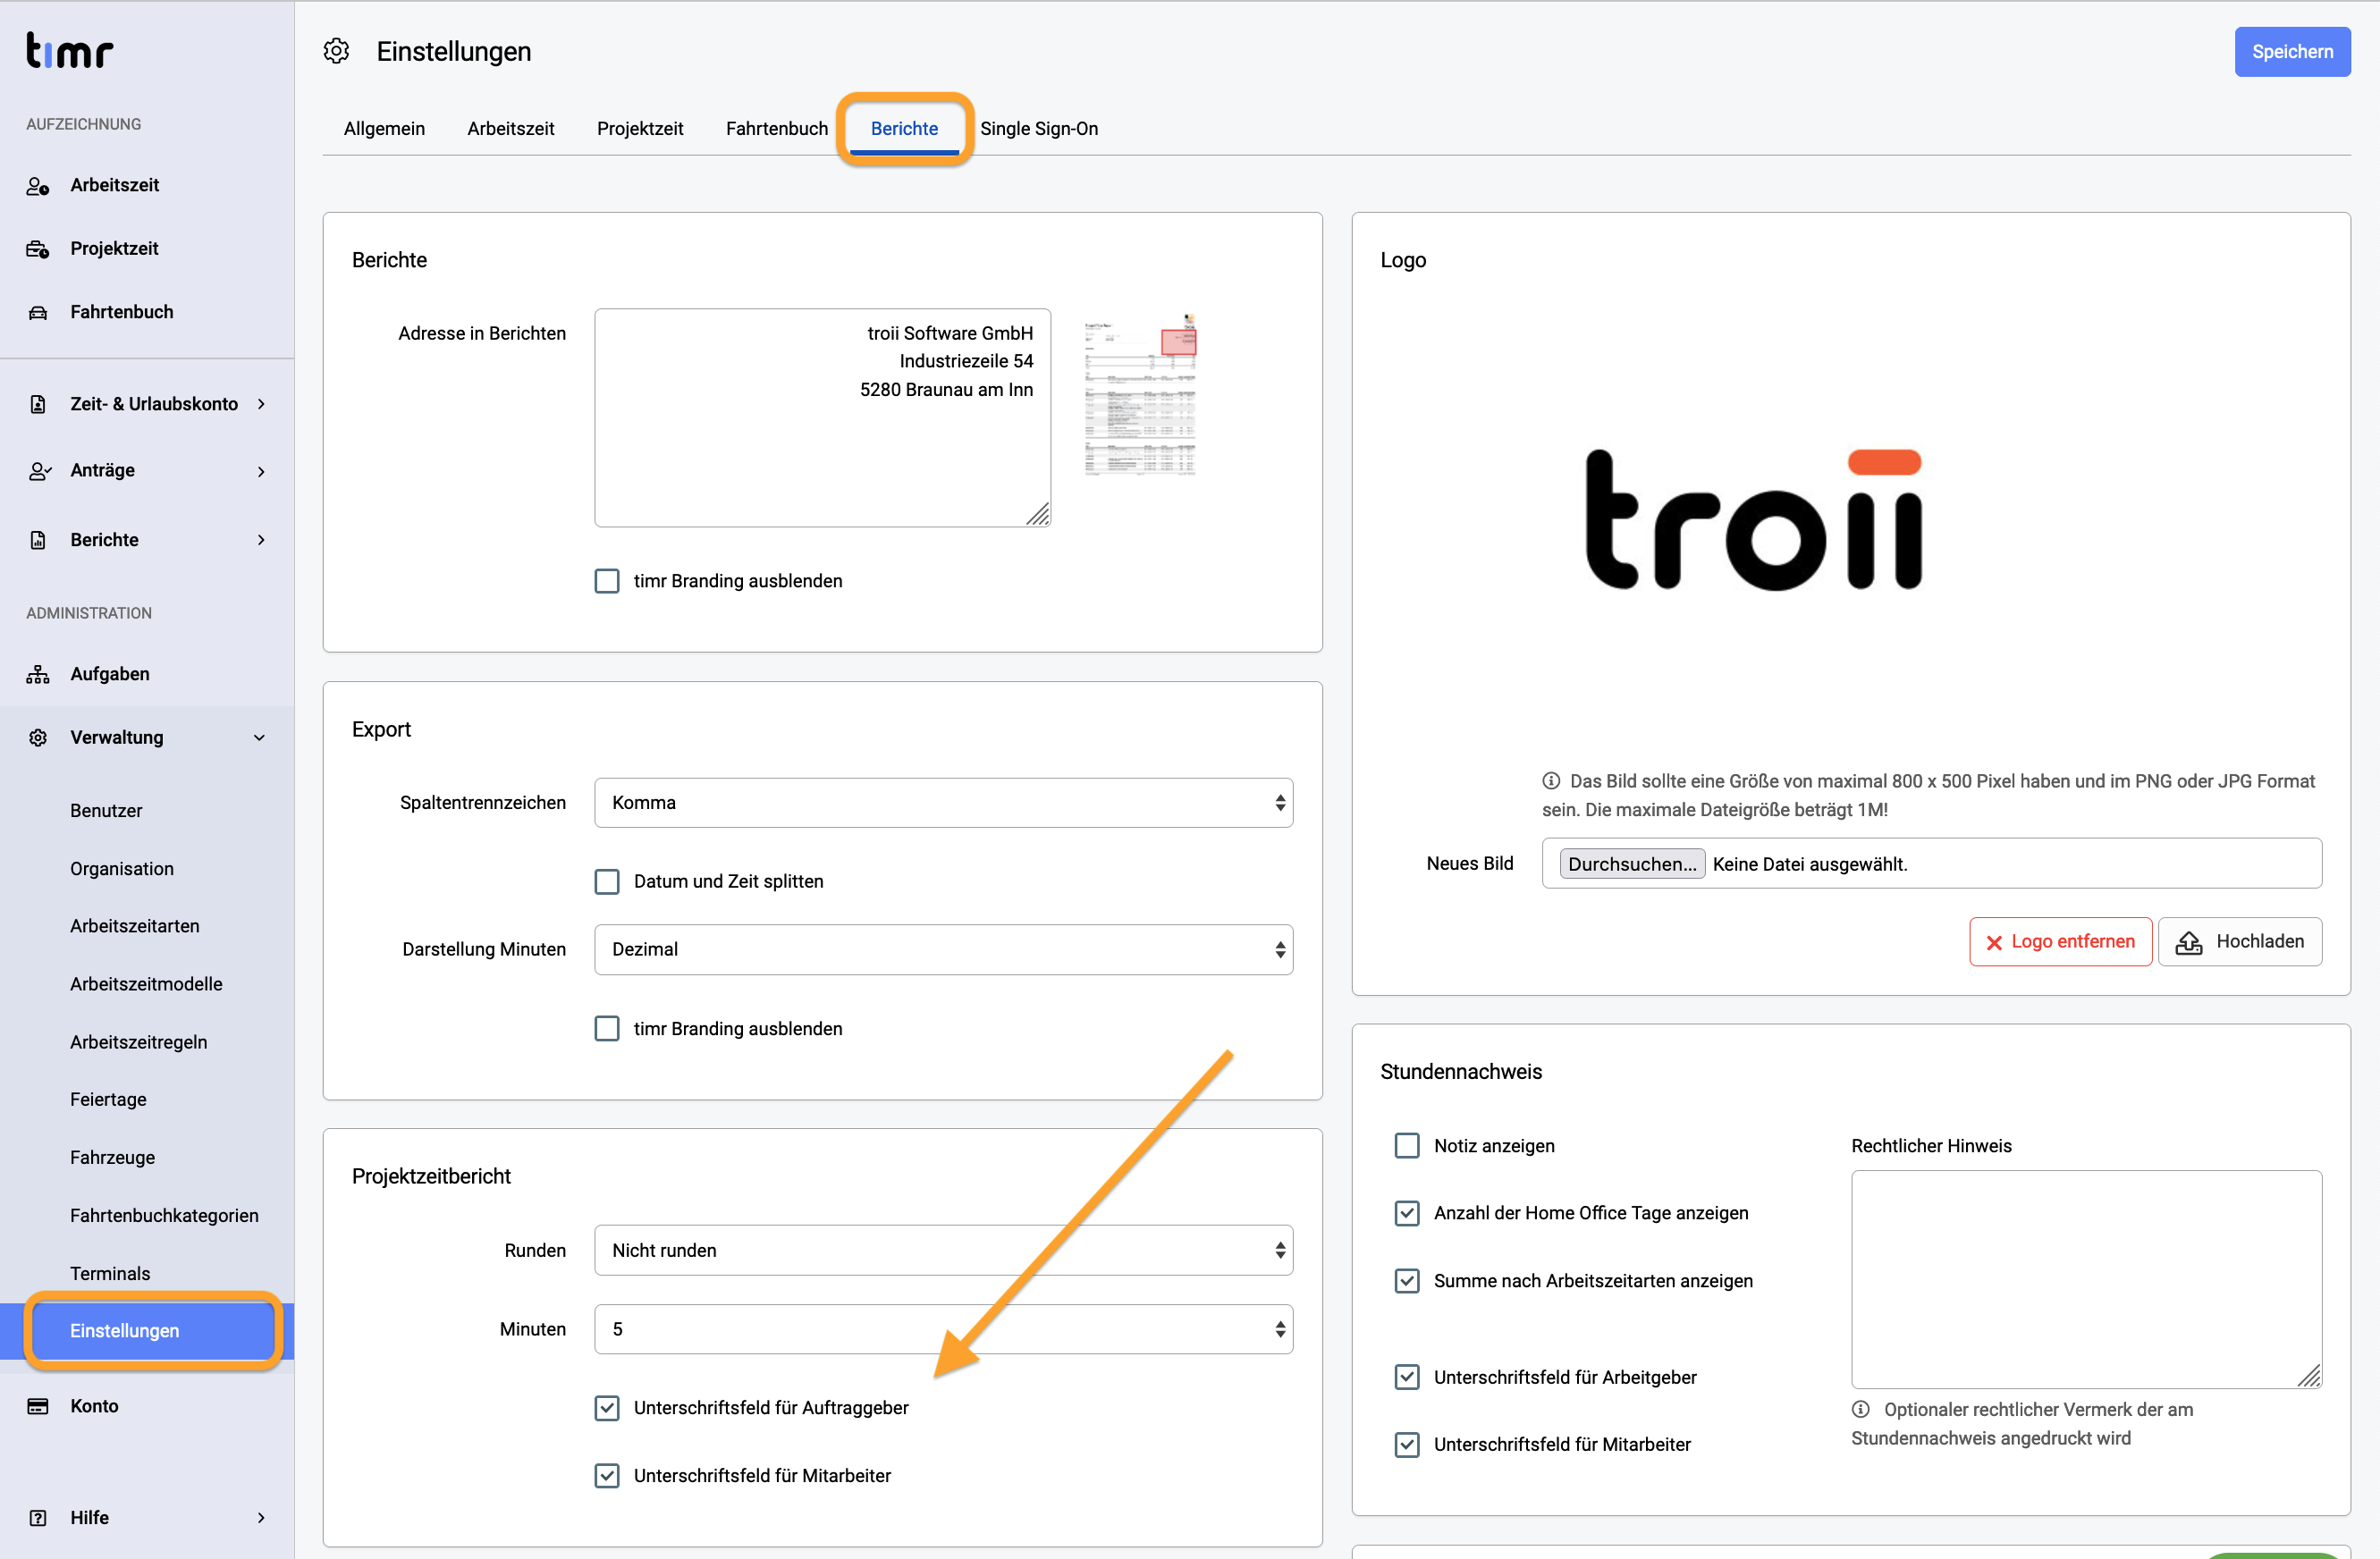Click the Aufgaben hierarchy icon
The image size is (2380, 1559).
point(38,675)
